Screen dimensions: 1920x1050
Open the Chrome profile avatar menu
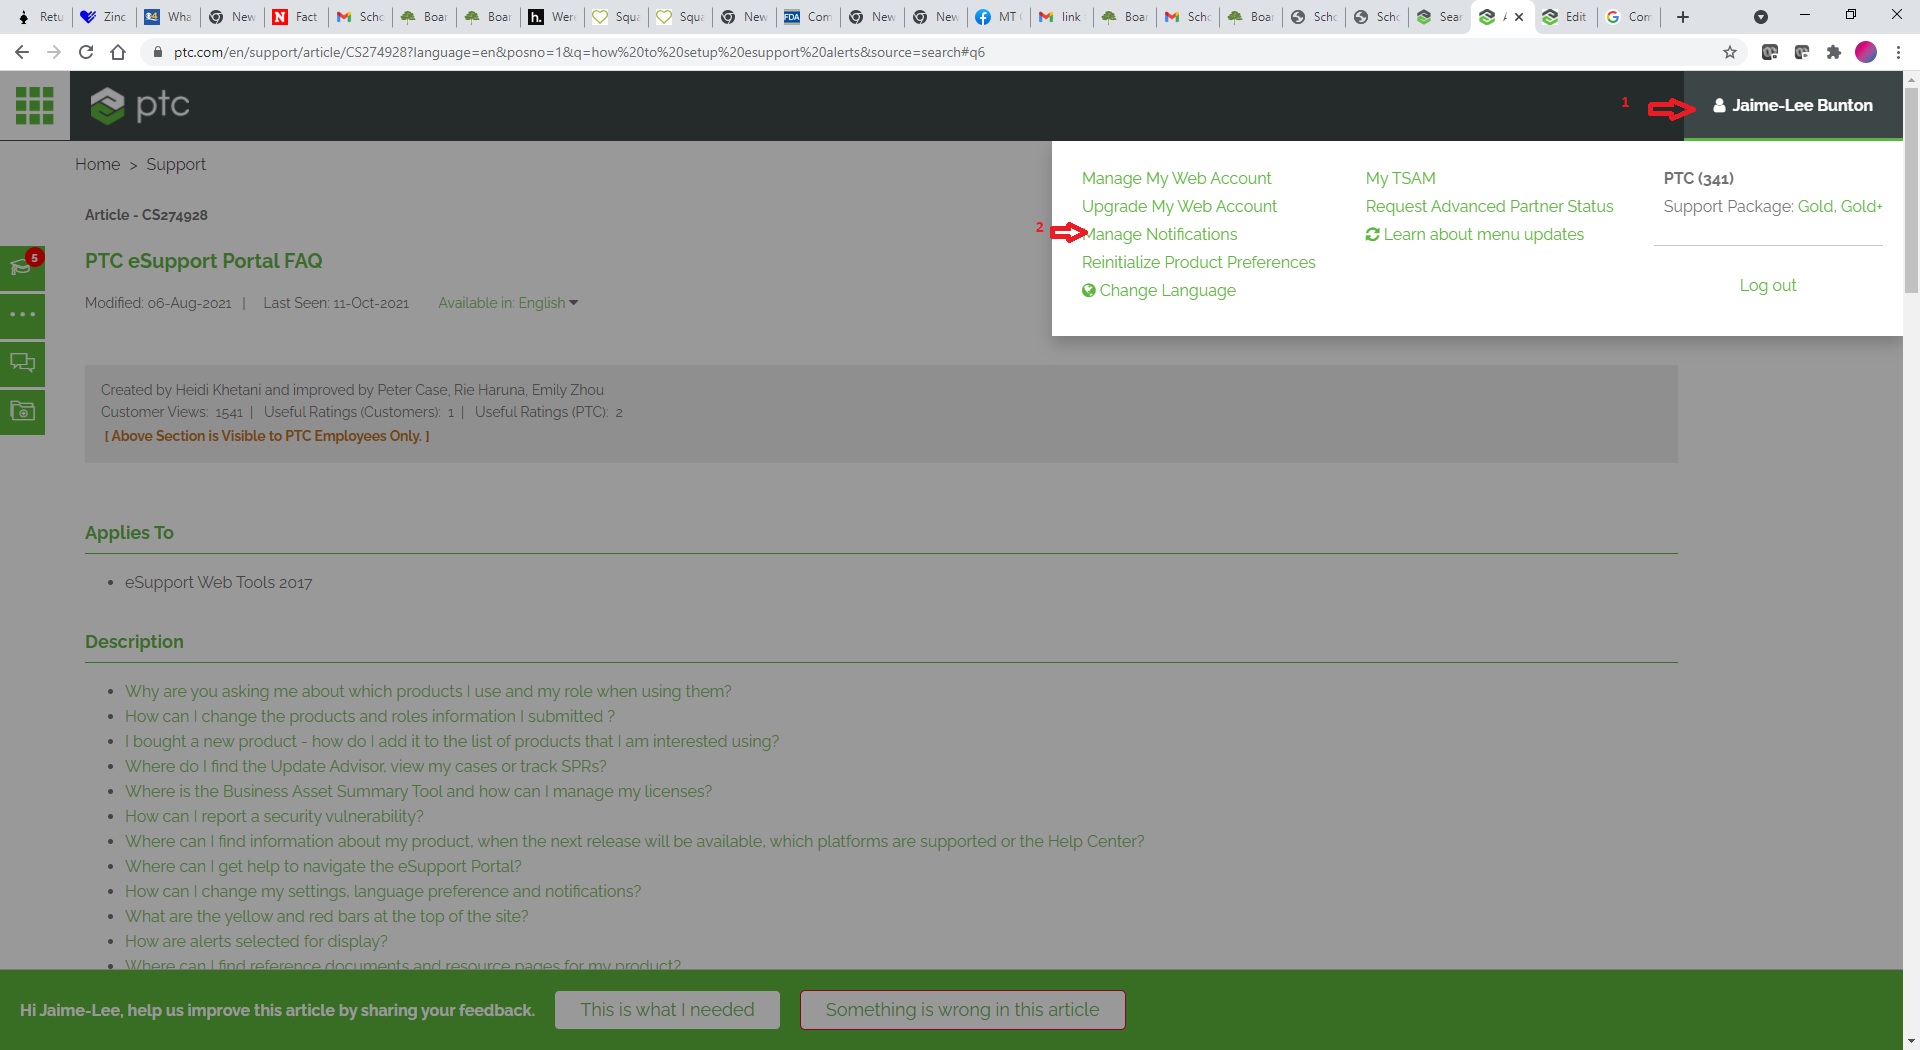click(1866, 52)
